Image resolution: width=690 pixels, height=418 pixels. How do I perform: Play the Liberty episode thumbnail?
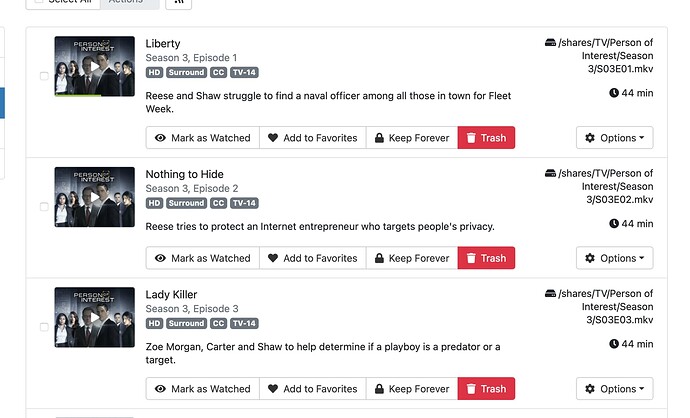tap(94, 66)
